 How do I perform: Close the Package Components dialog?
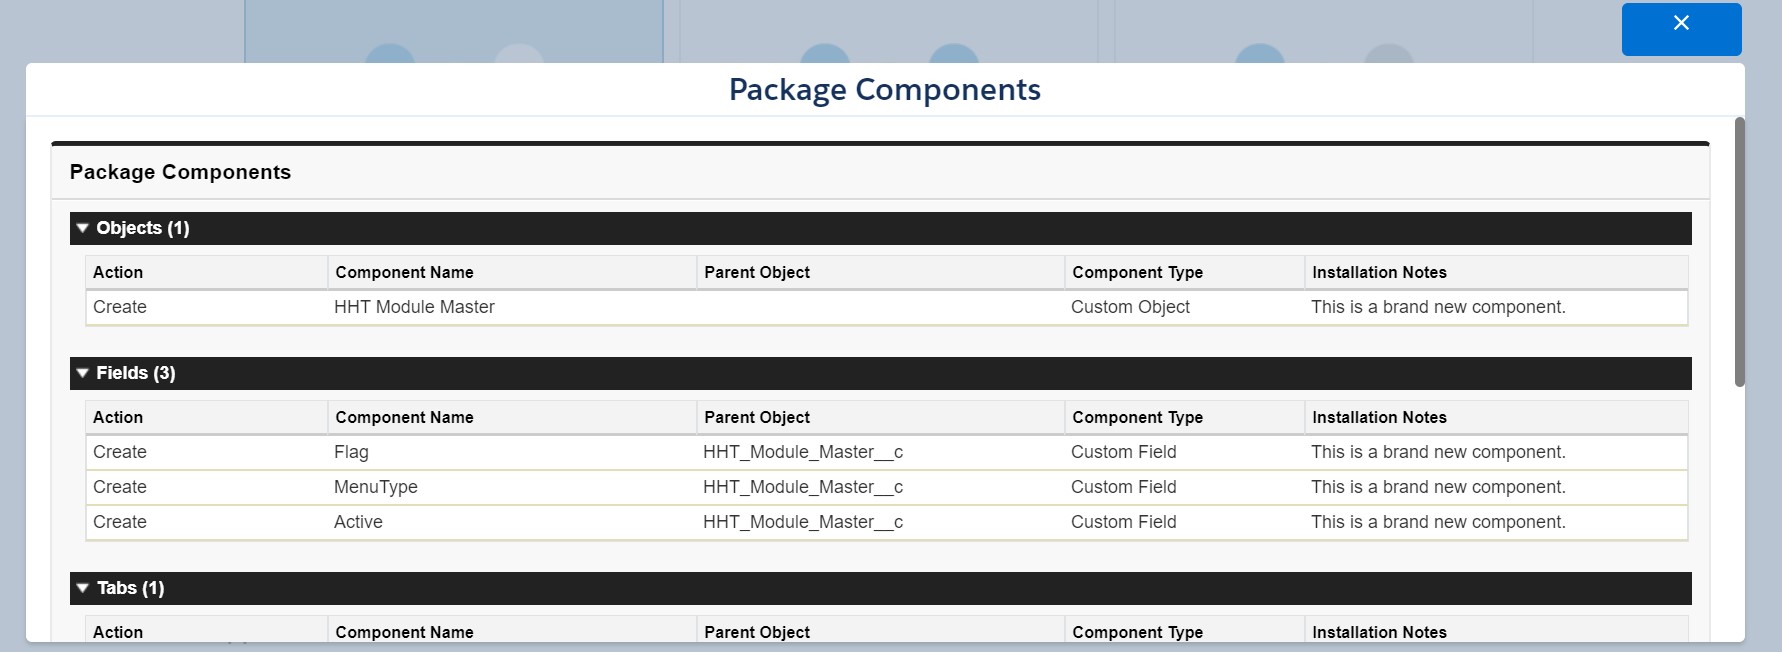(1681, 28)
